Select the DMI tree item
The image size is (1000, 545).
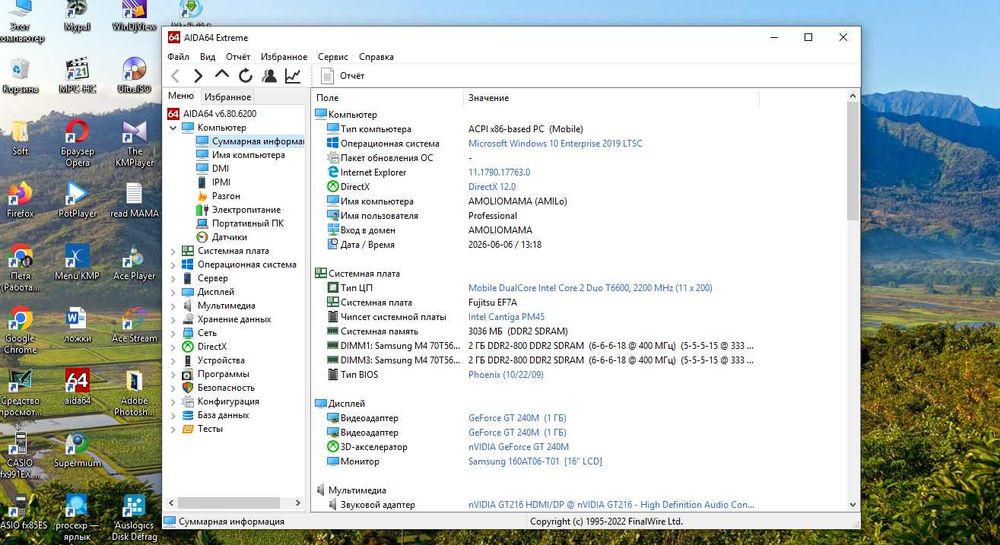(212, 168)
